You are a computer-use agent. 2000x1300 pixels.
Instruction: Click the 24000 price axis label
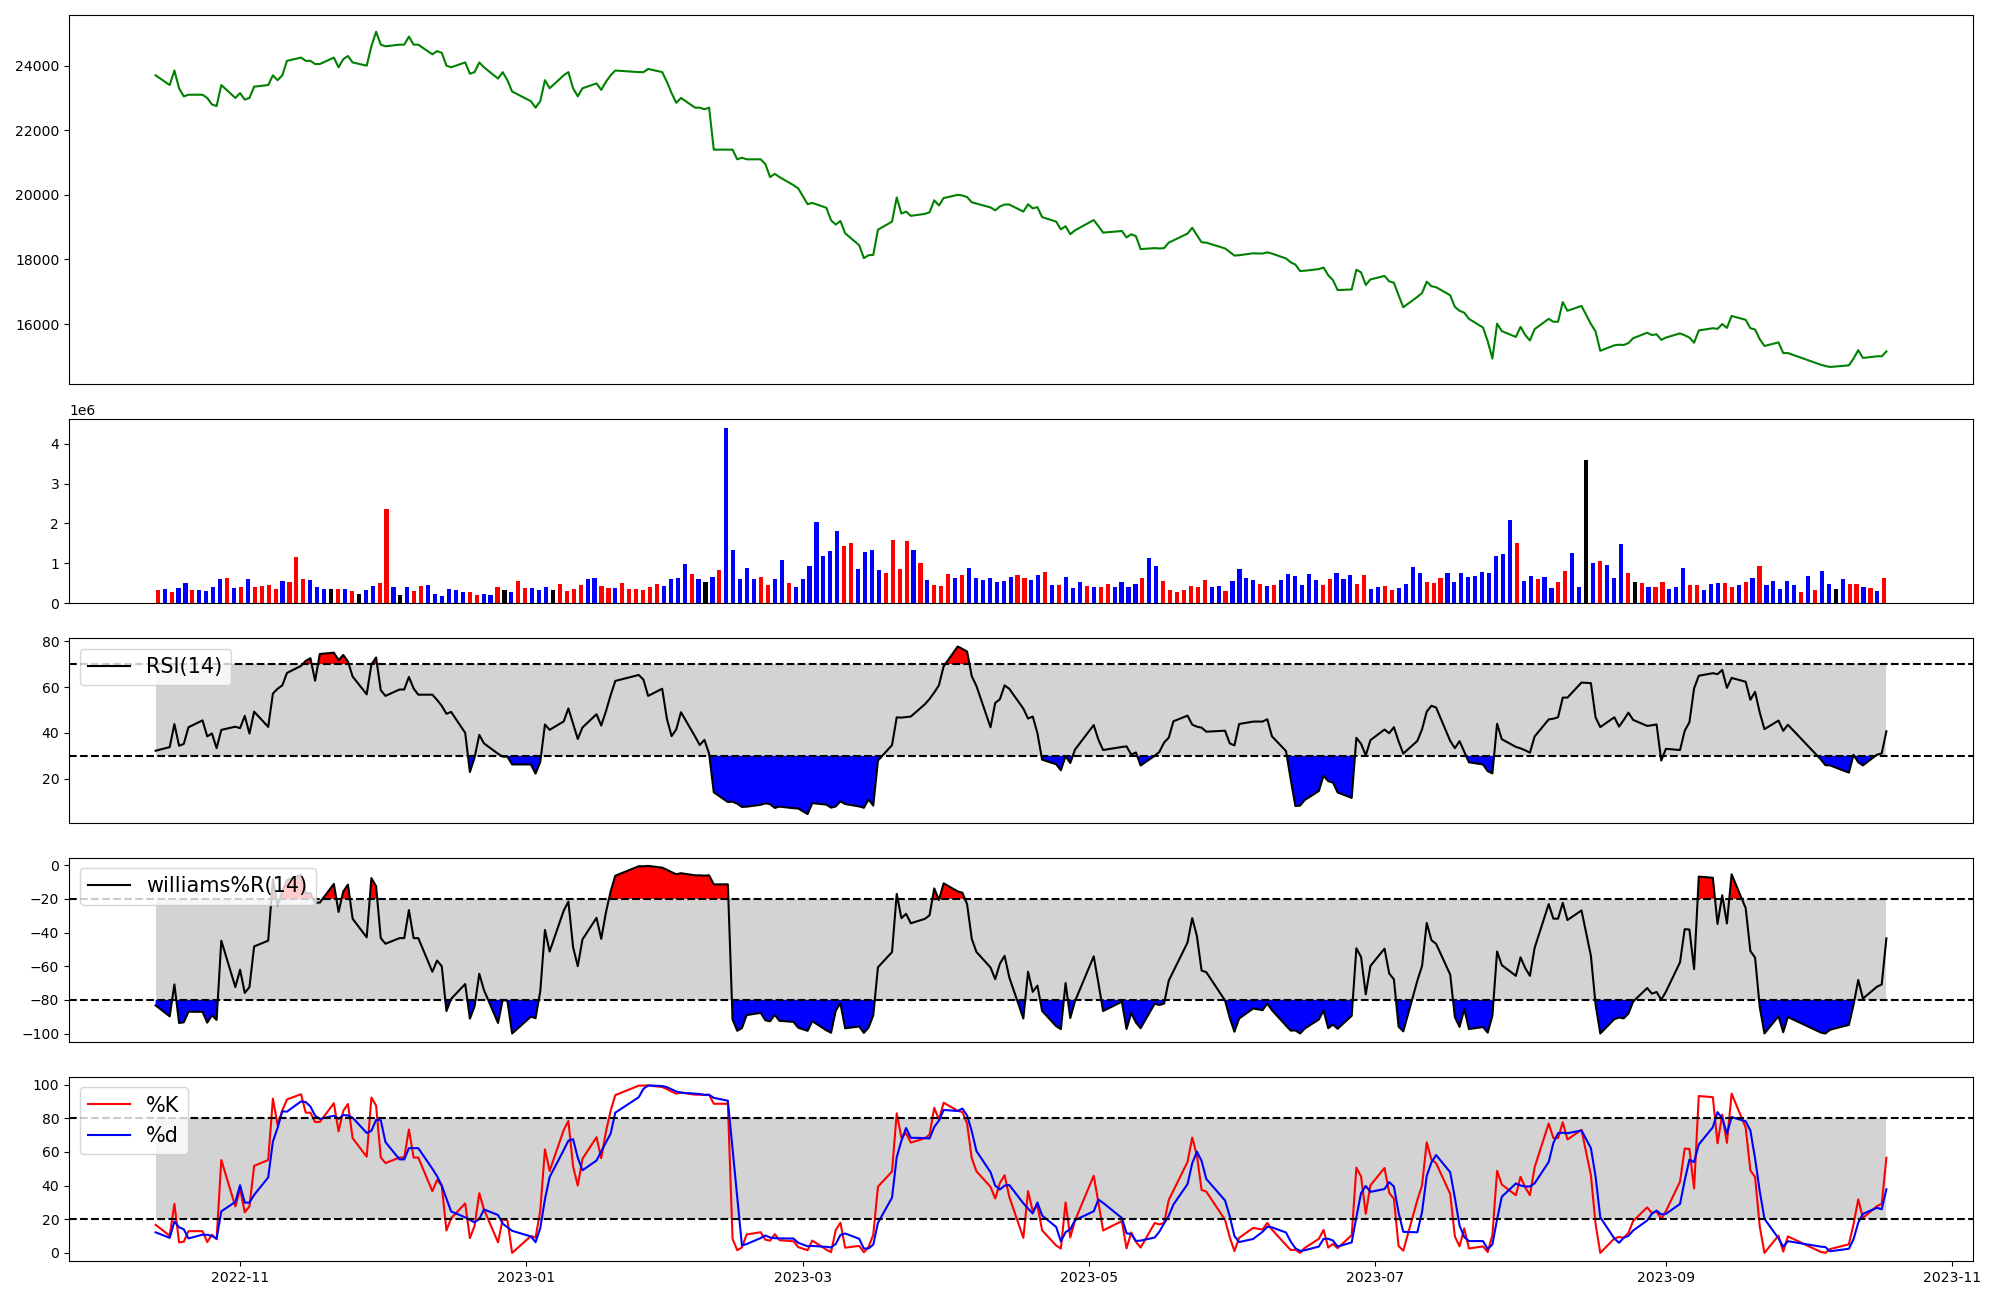pos(37,66)
